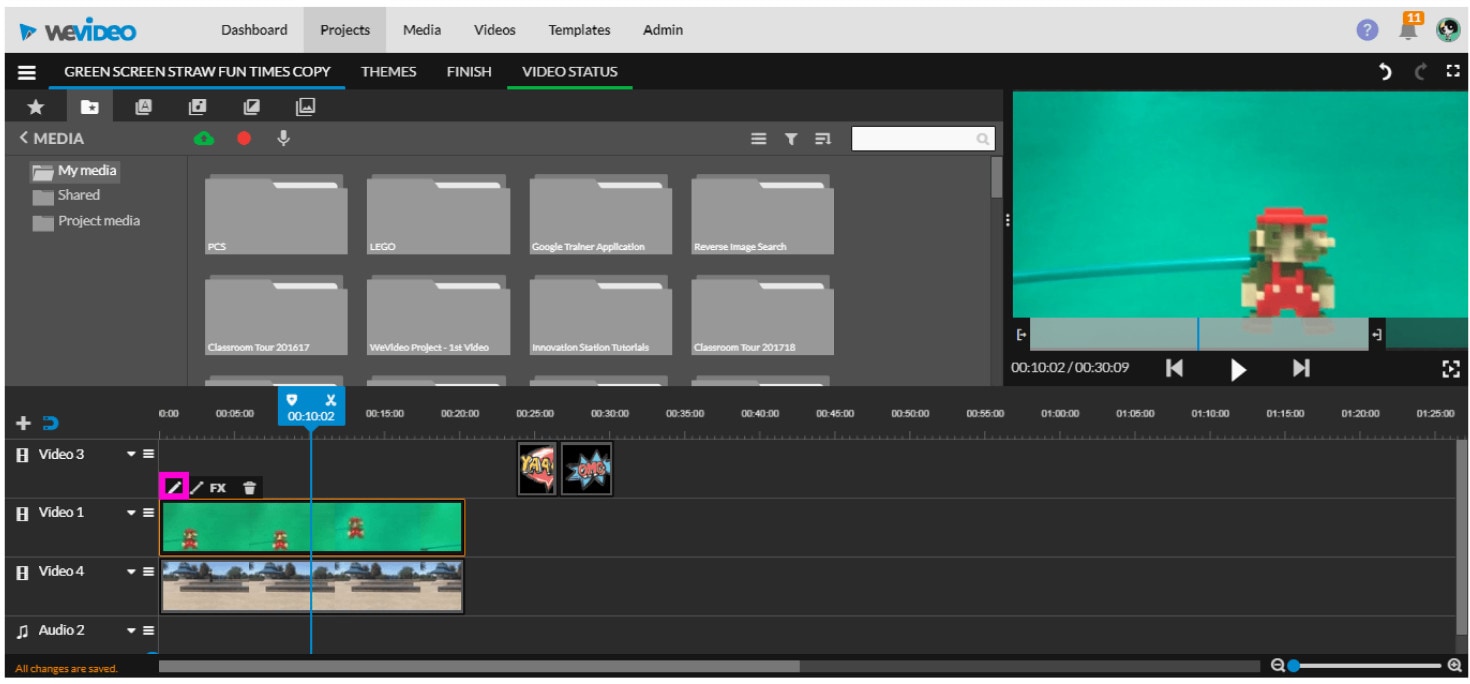Expand the Audio 2 track dropdown
The height and width of the screenshot is (684, 1470).
131,631
